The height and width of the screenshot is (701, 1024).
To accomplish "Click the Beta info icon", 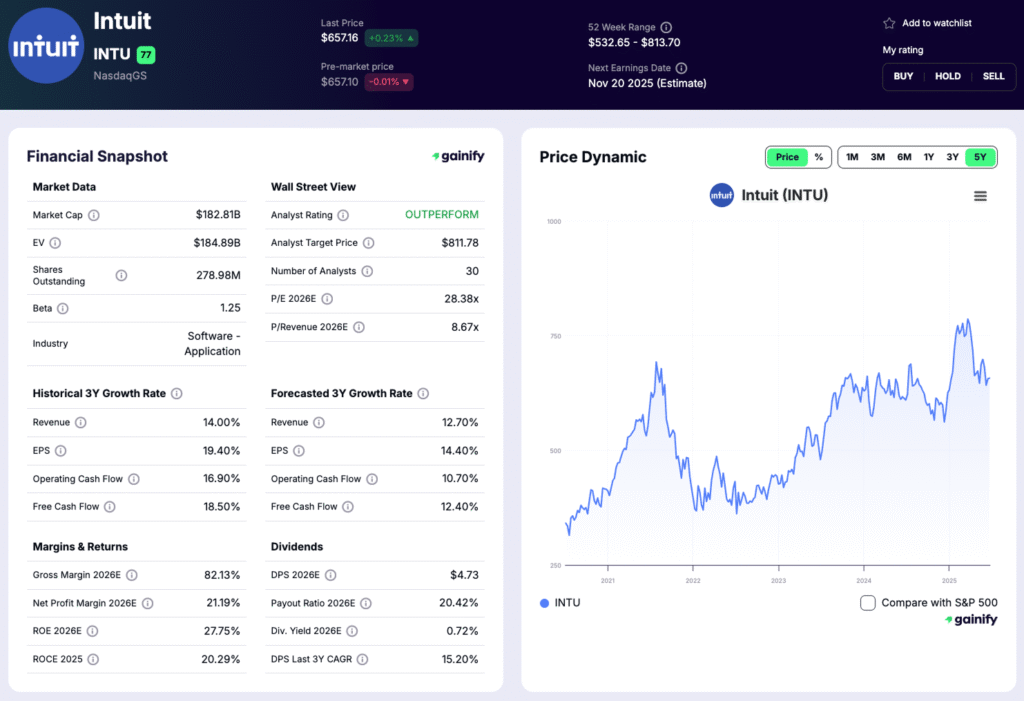I will pos(64,308).
